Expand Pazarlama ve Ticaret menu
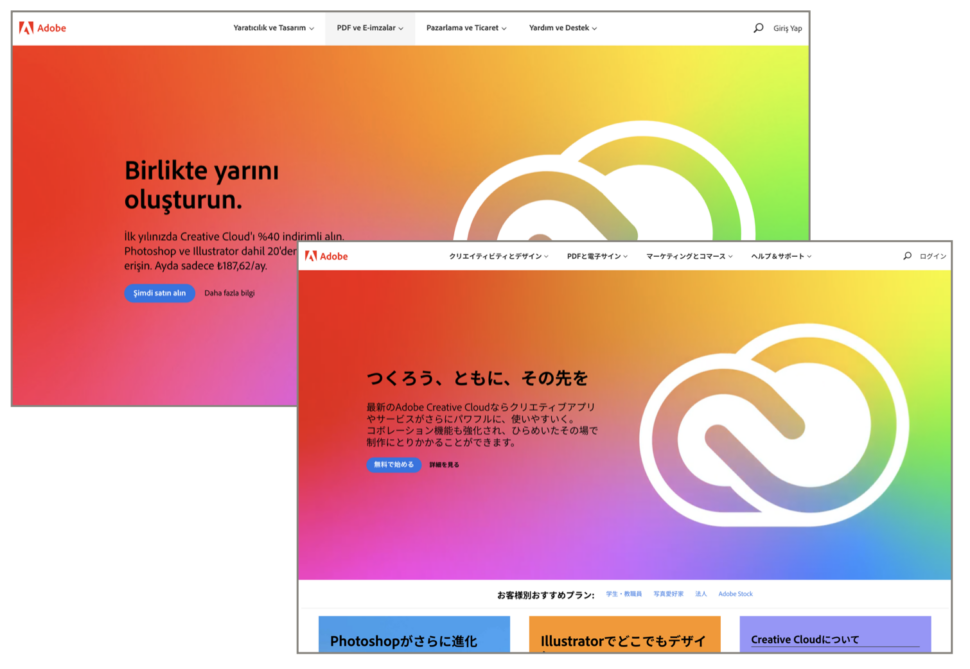This screenshot has width=970, height=669. click(x=466, y=28)
